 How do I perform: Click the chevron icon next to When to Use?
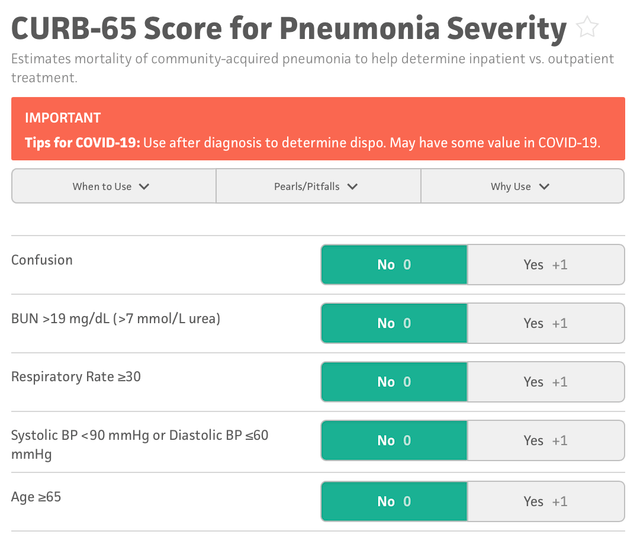[x=144, y=187]
